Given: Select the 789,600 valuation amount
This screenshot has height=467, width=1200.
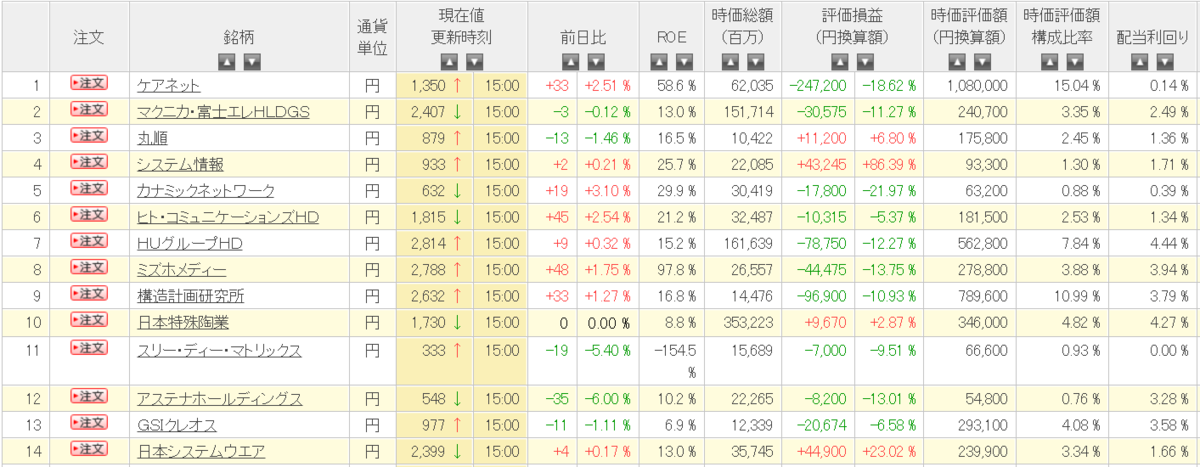Looking at the screenshot, I should click(982, 295).
